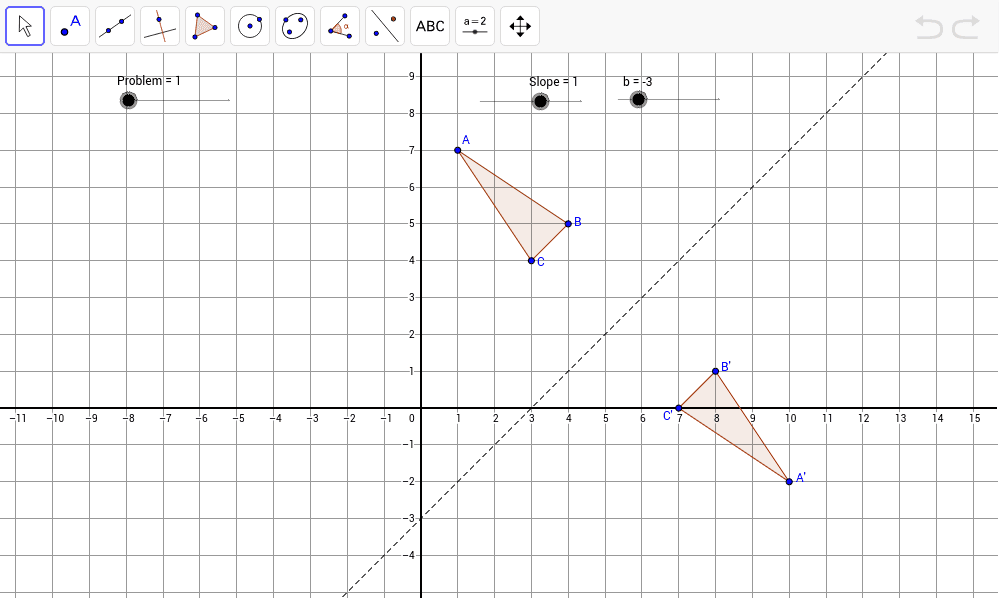Select the Point tool
Viewport: 1000px width, 600px height.
click(69, 25)
